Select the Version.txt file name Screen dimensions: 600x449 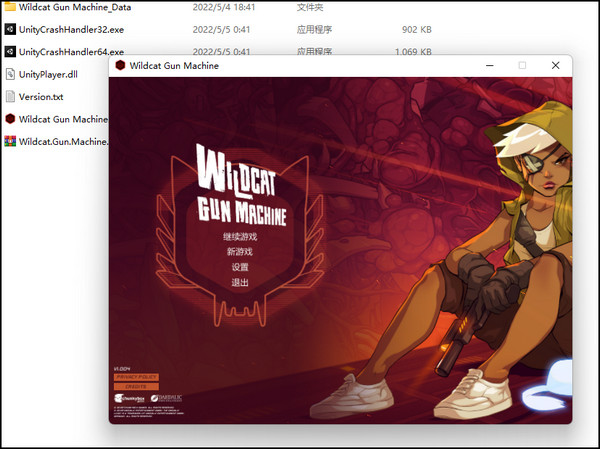[41, 97]
